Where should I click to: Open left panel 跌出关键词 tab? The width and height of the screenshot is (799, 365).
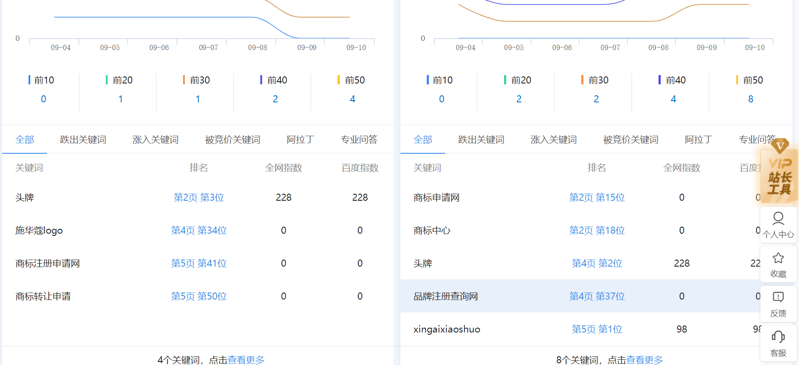pos(83,139)
